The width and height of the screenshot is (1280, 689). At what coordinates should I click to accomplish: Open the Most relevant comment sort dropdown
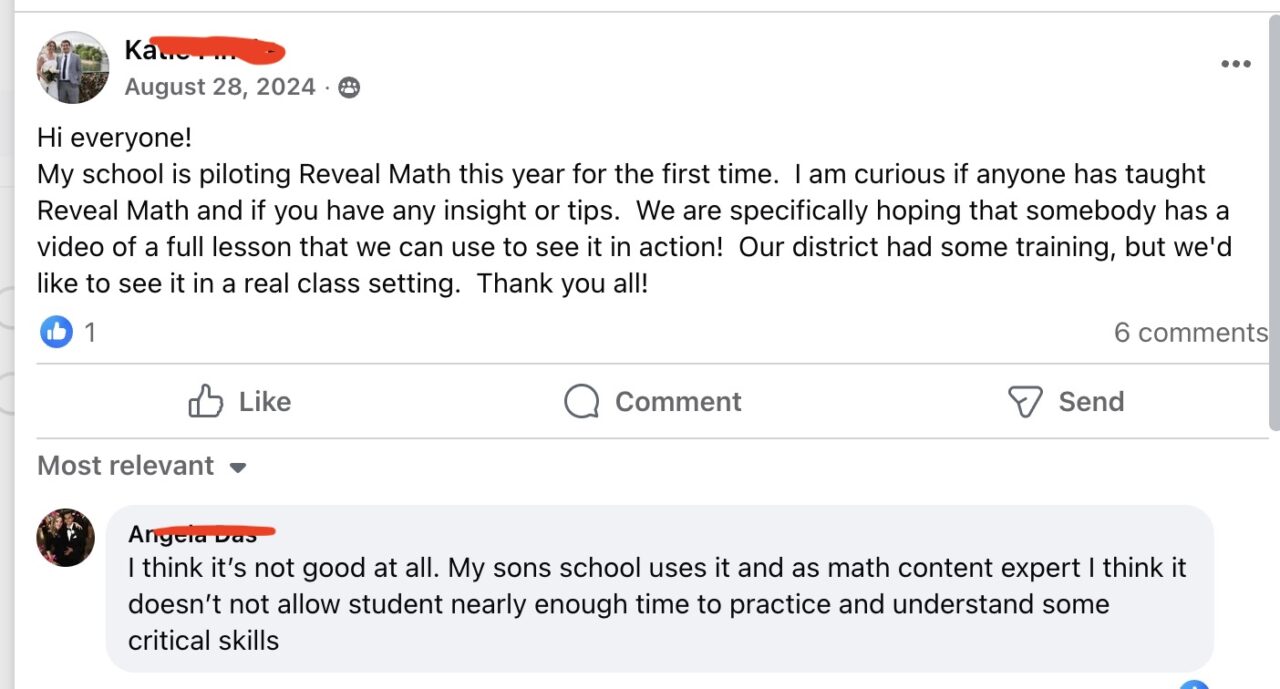tap(126, 466)
